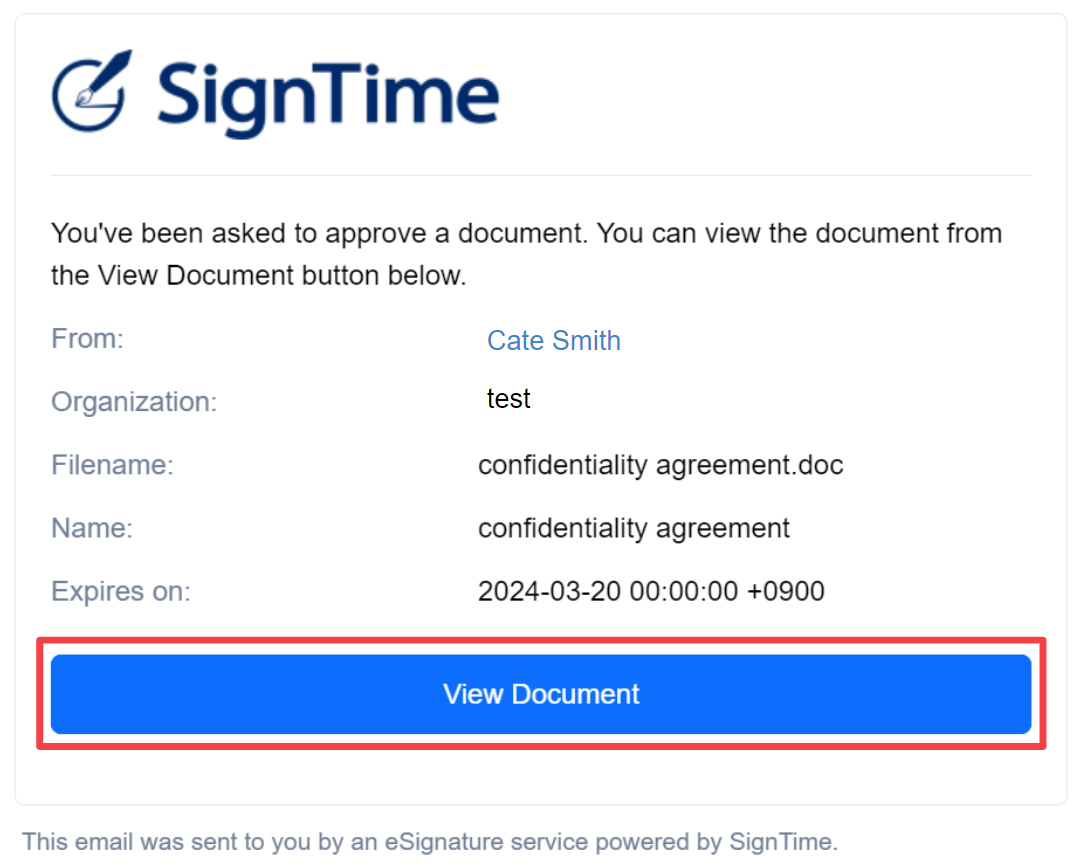Click the word SignTime in the footer

coord(780,842)
